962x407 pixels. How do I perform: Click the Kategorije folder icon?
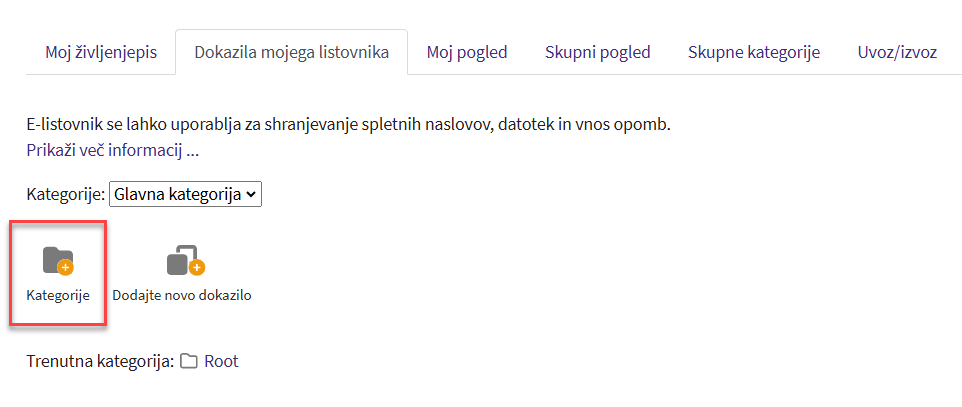[57, 261]
